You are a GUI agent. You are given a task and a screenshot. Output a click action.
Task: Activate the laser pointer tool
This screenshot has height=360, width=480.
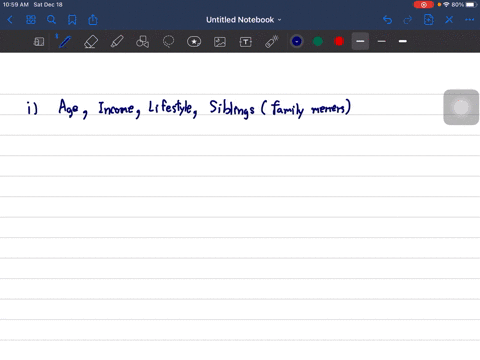(272, 42)
